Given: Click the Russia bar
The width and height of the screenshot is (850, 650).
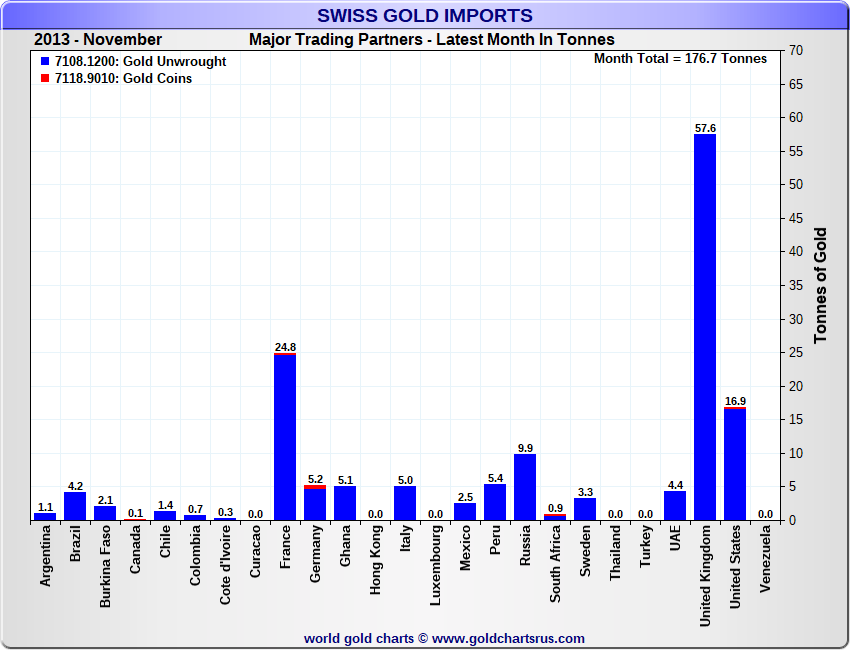Looking at the screenshot, I should tap(525, 487).
